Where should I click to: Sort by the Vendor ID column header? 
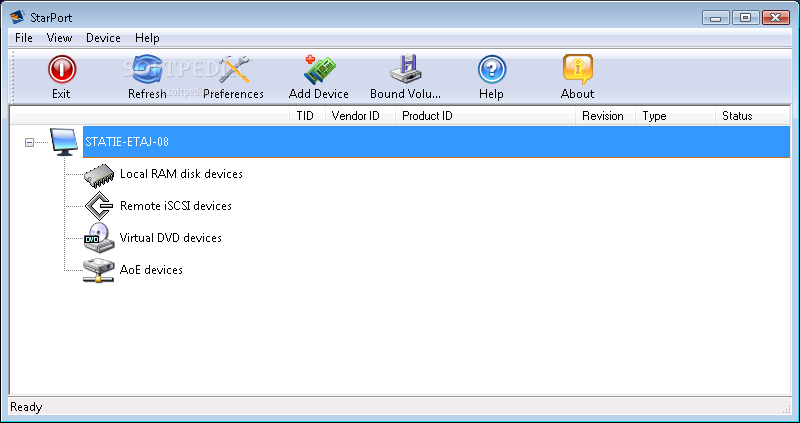point(360,116)
